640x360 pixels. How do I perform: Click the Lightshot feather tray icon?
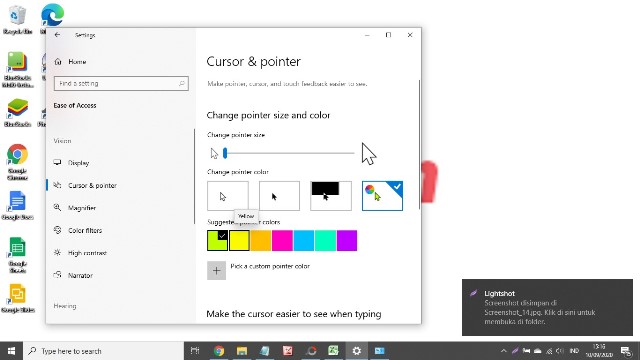point(515,351)
